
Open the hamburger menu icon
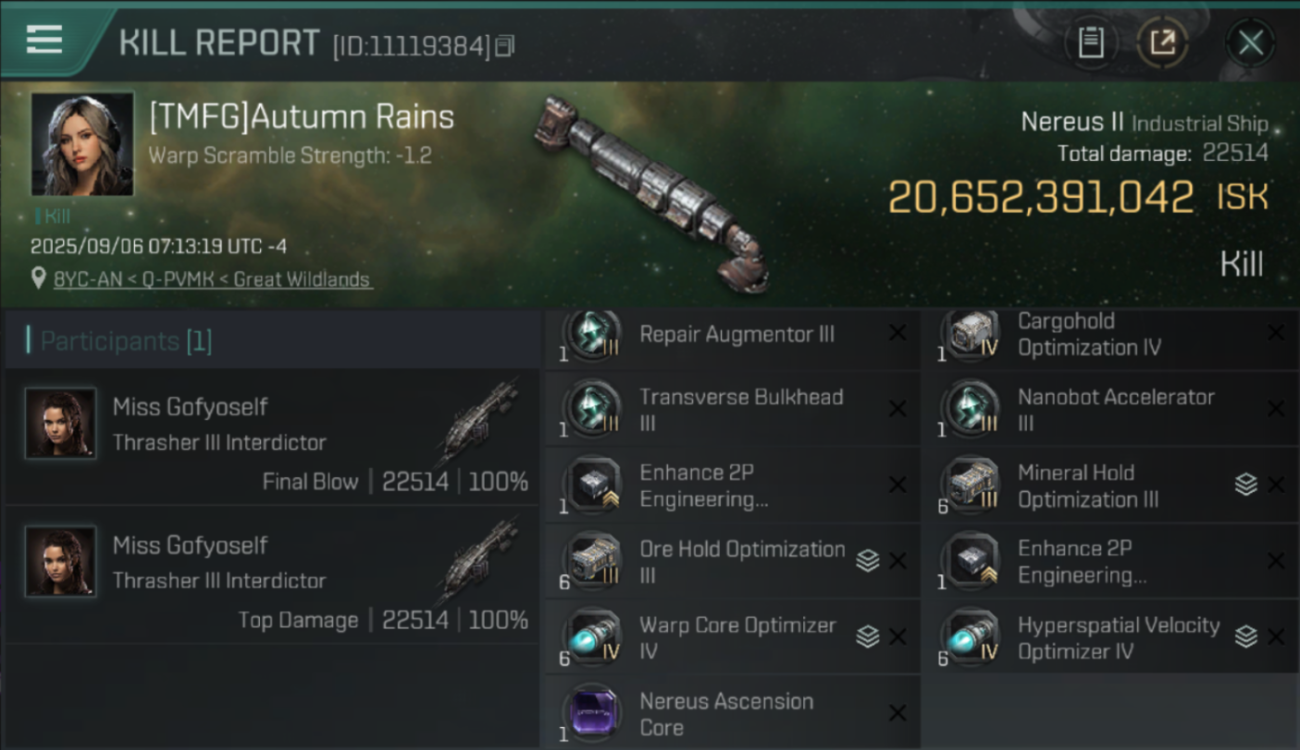[x=44, y=40]
